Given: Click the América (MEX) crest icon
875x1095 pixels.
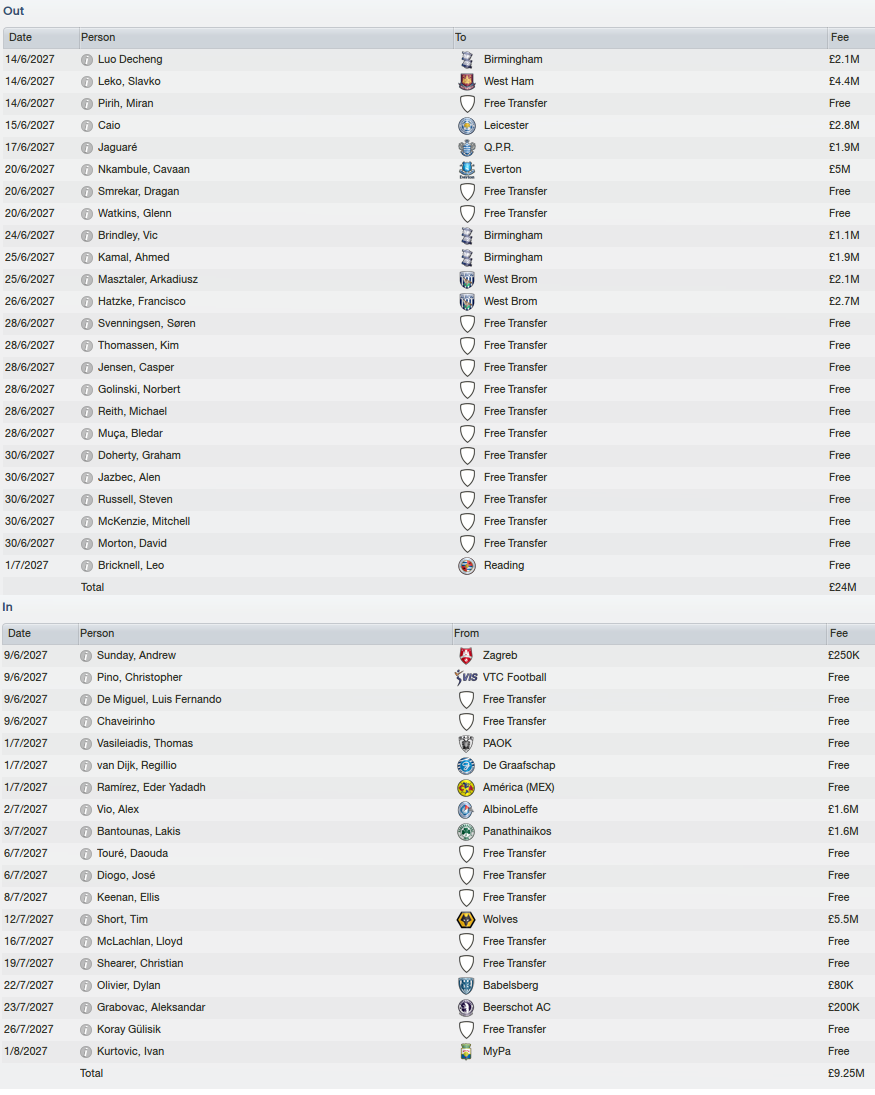Looking at the screenshot, I should 466,788.
